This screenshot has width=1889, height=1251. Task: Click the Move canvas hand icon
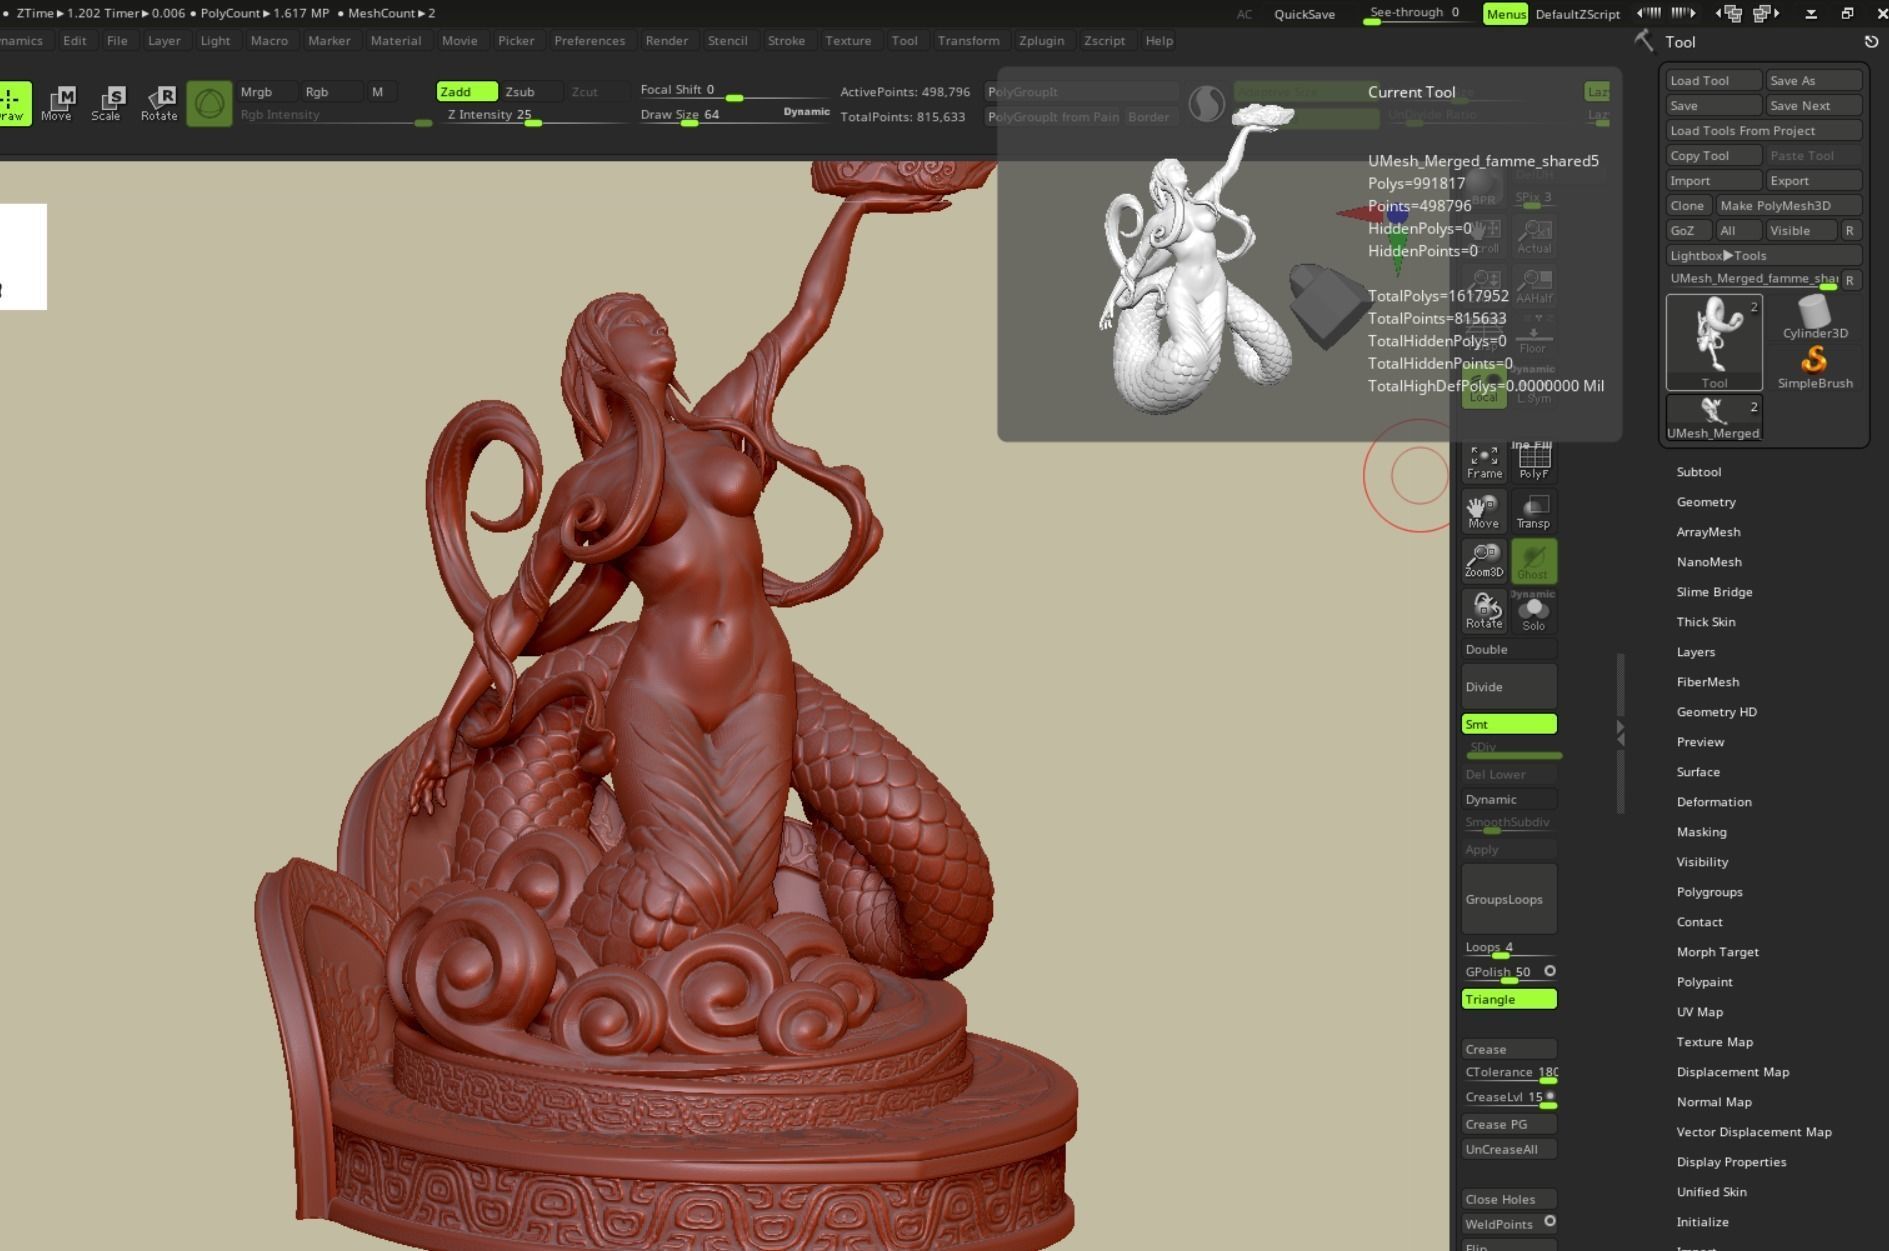(x=1484, y=511)
